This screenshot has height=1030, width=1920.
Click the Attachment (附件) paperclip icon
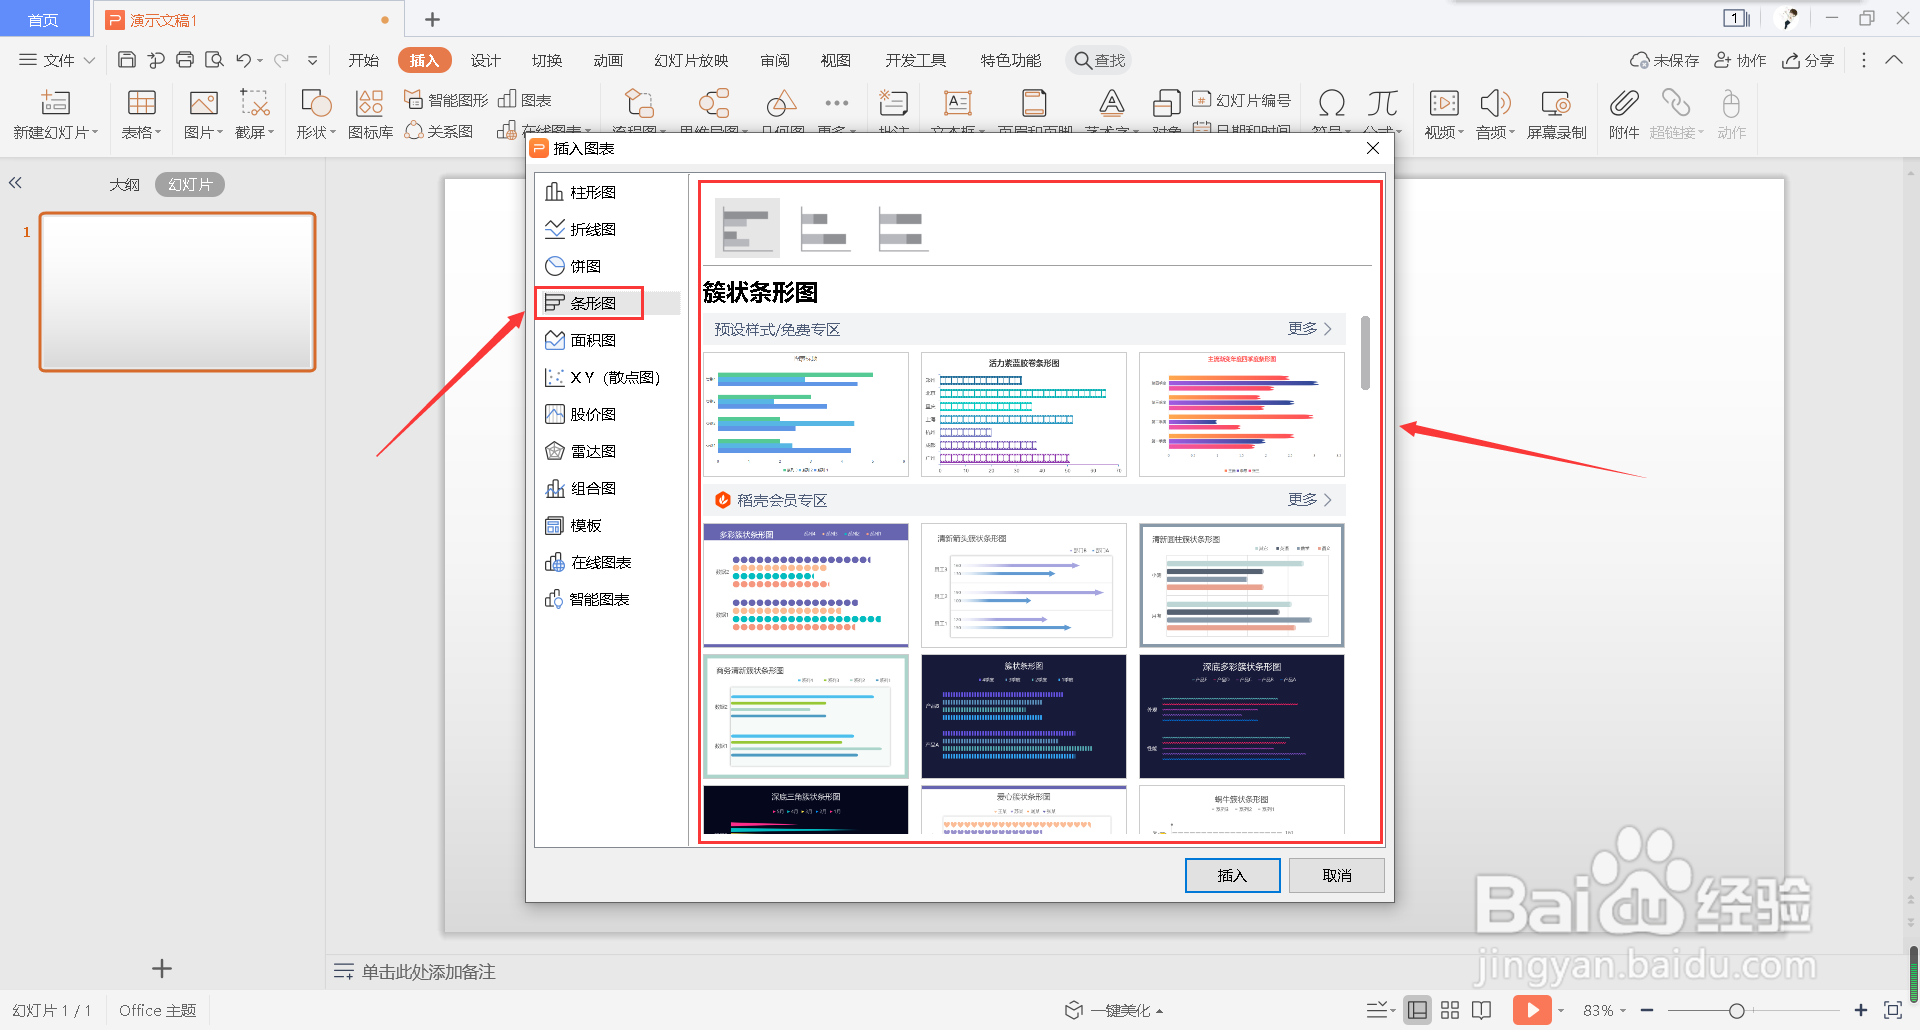[x=1624, y=103]
